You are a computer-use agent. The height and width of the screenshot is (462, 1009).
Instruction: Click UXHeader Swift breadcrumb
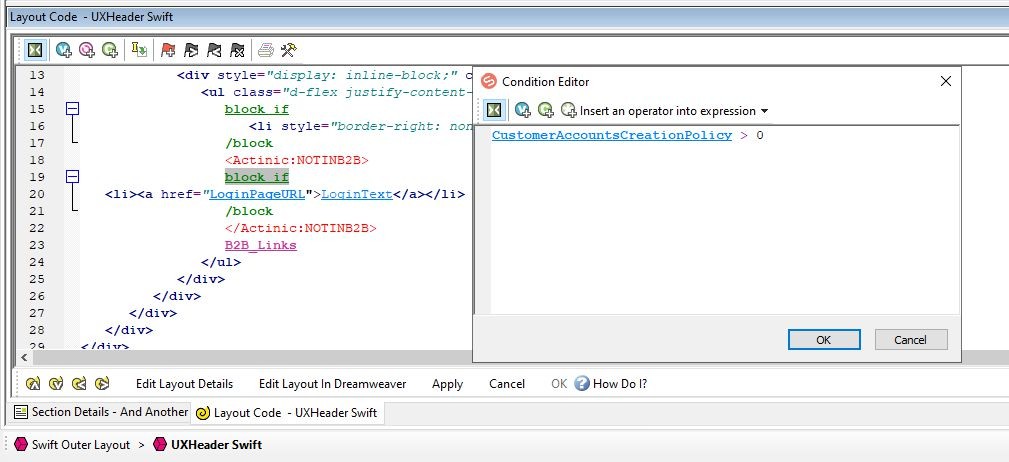pyautogui.click(x=216, y=445)
